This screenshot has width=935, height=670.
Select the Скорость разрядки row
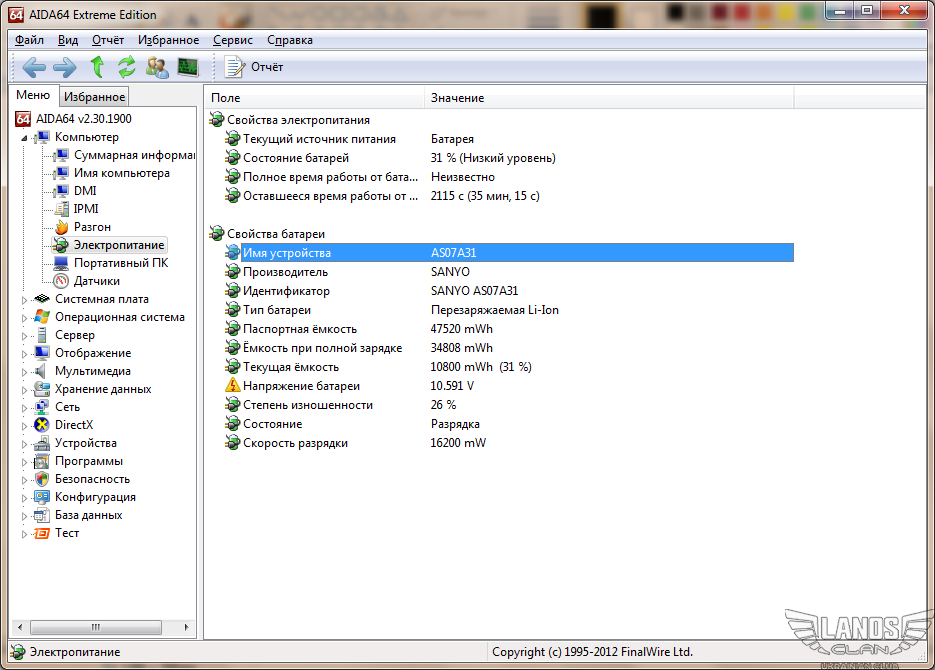point(509,443)
